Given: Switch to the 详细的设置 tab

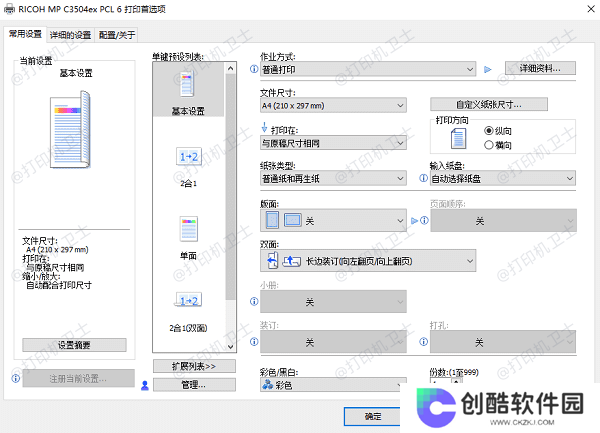Looking at the screenshot, I should coord(70,35).
